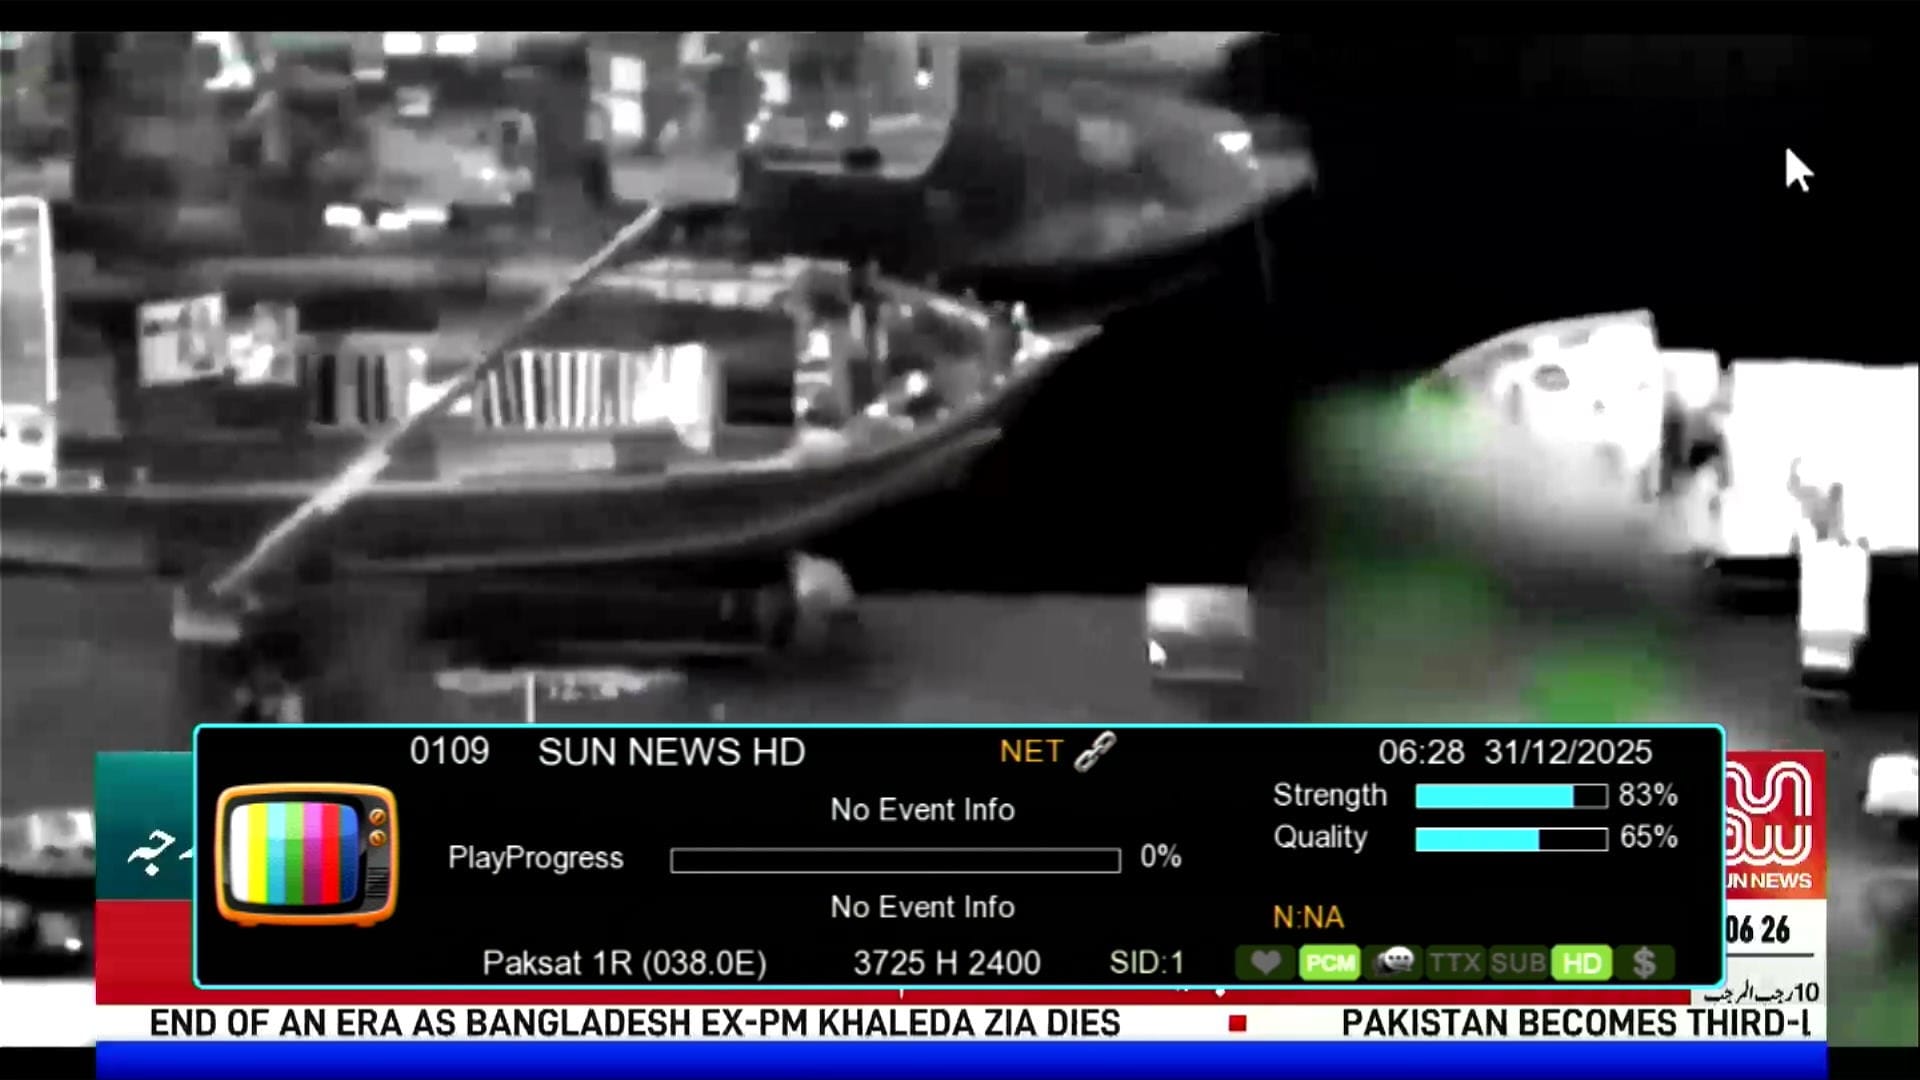Click the favorite heart icon
This screenshot has width=1920, height=1080.
click(x=1265, y=963)
